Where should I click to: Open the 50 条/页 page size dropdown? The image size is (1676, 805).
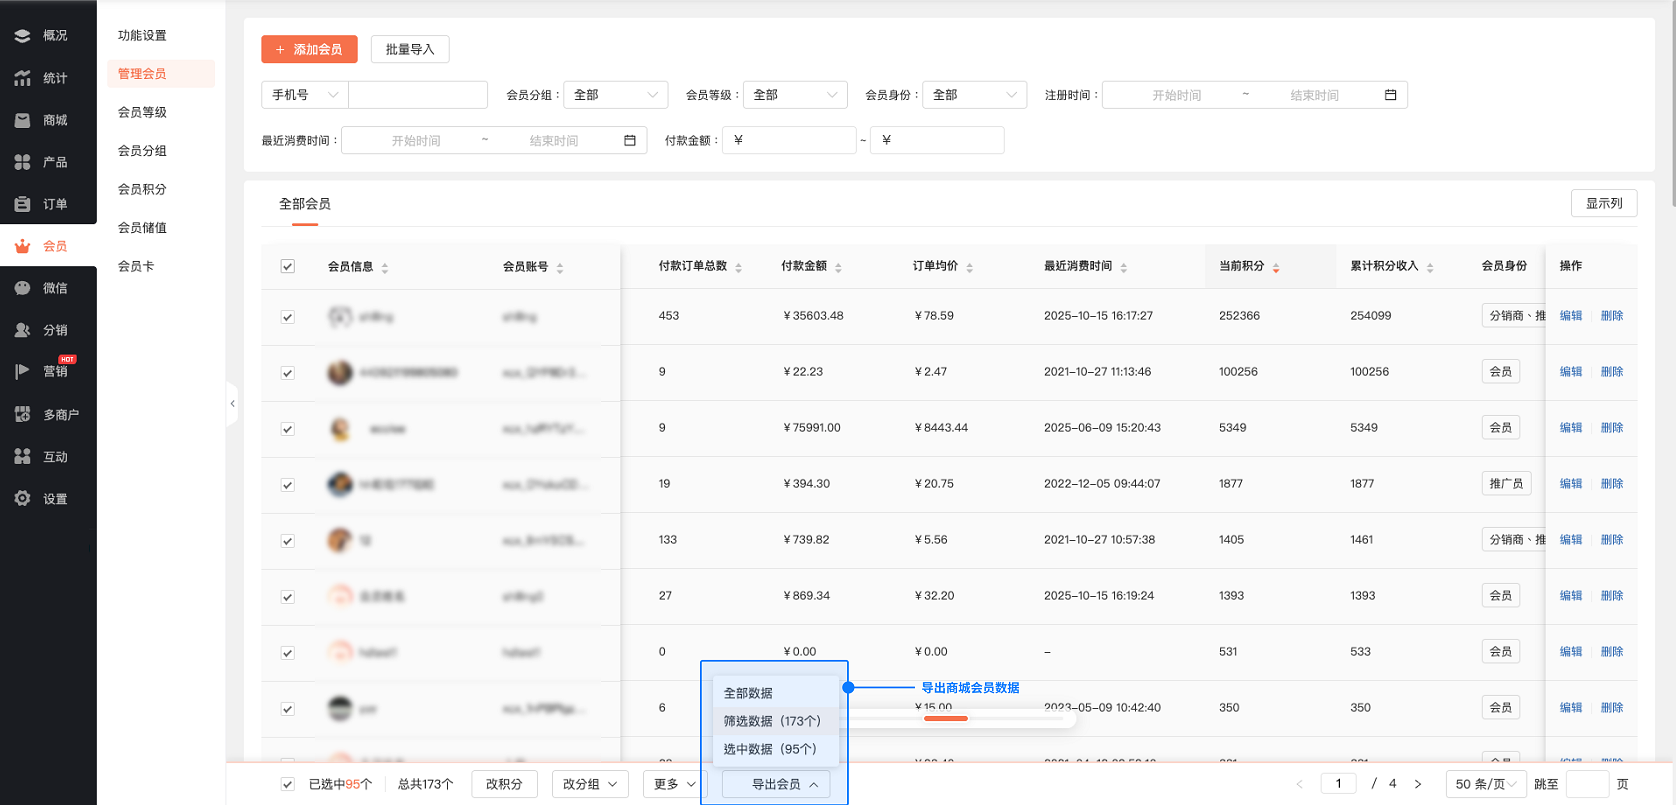(1486, 784)
